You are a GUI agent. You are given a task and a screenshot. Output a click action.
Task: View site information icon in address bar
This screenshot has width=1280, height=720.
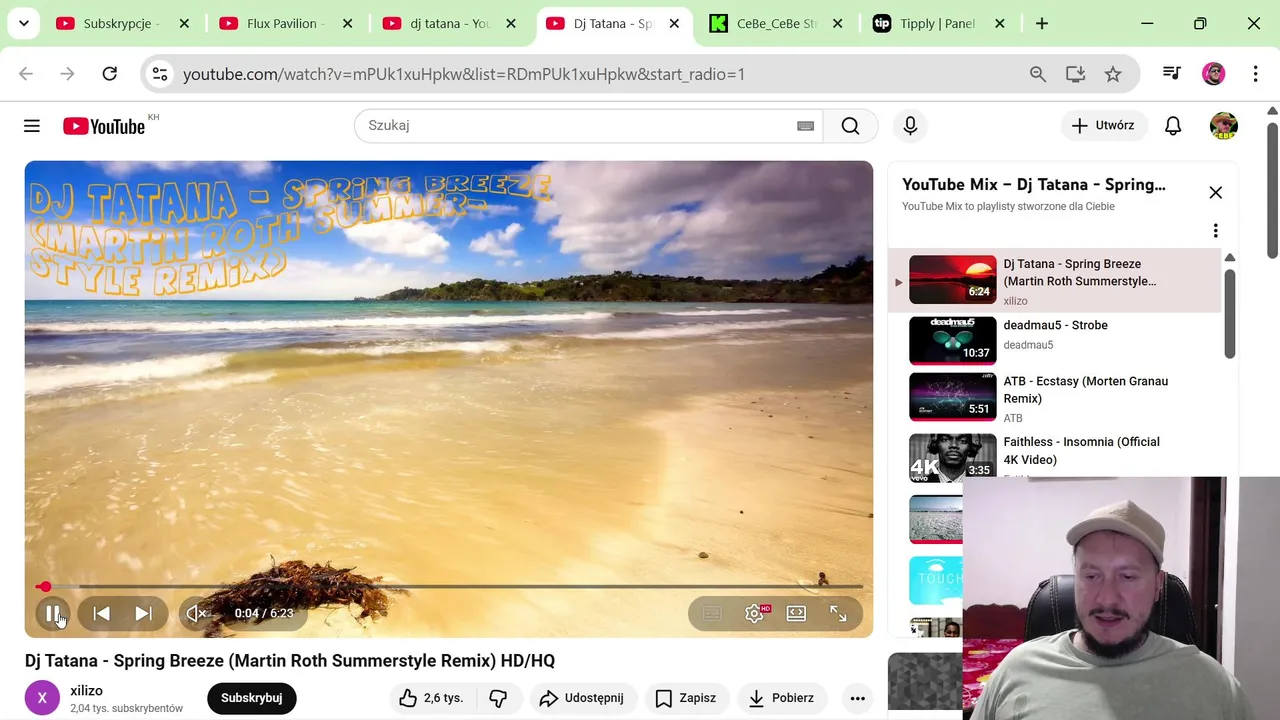click(160, 74)
